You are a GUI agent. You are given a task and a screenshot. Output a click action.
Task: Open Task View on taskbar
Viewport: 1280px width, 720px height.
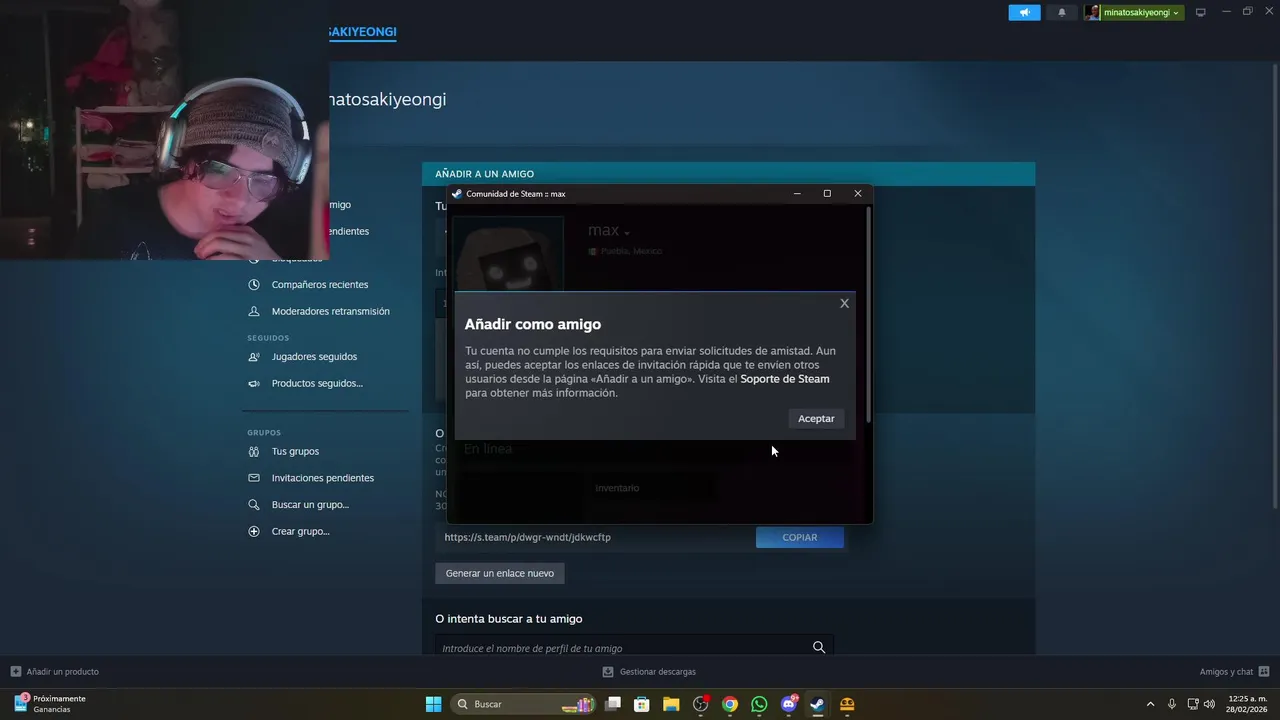[x=613, y=704]
